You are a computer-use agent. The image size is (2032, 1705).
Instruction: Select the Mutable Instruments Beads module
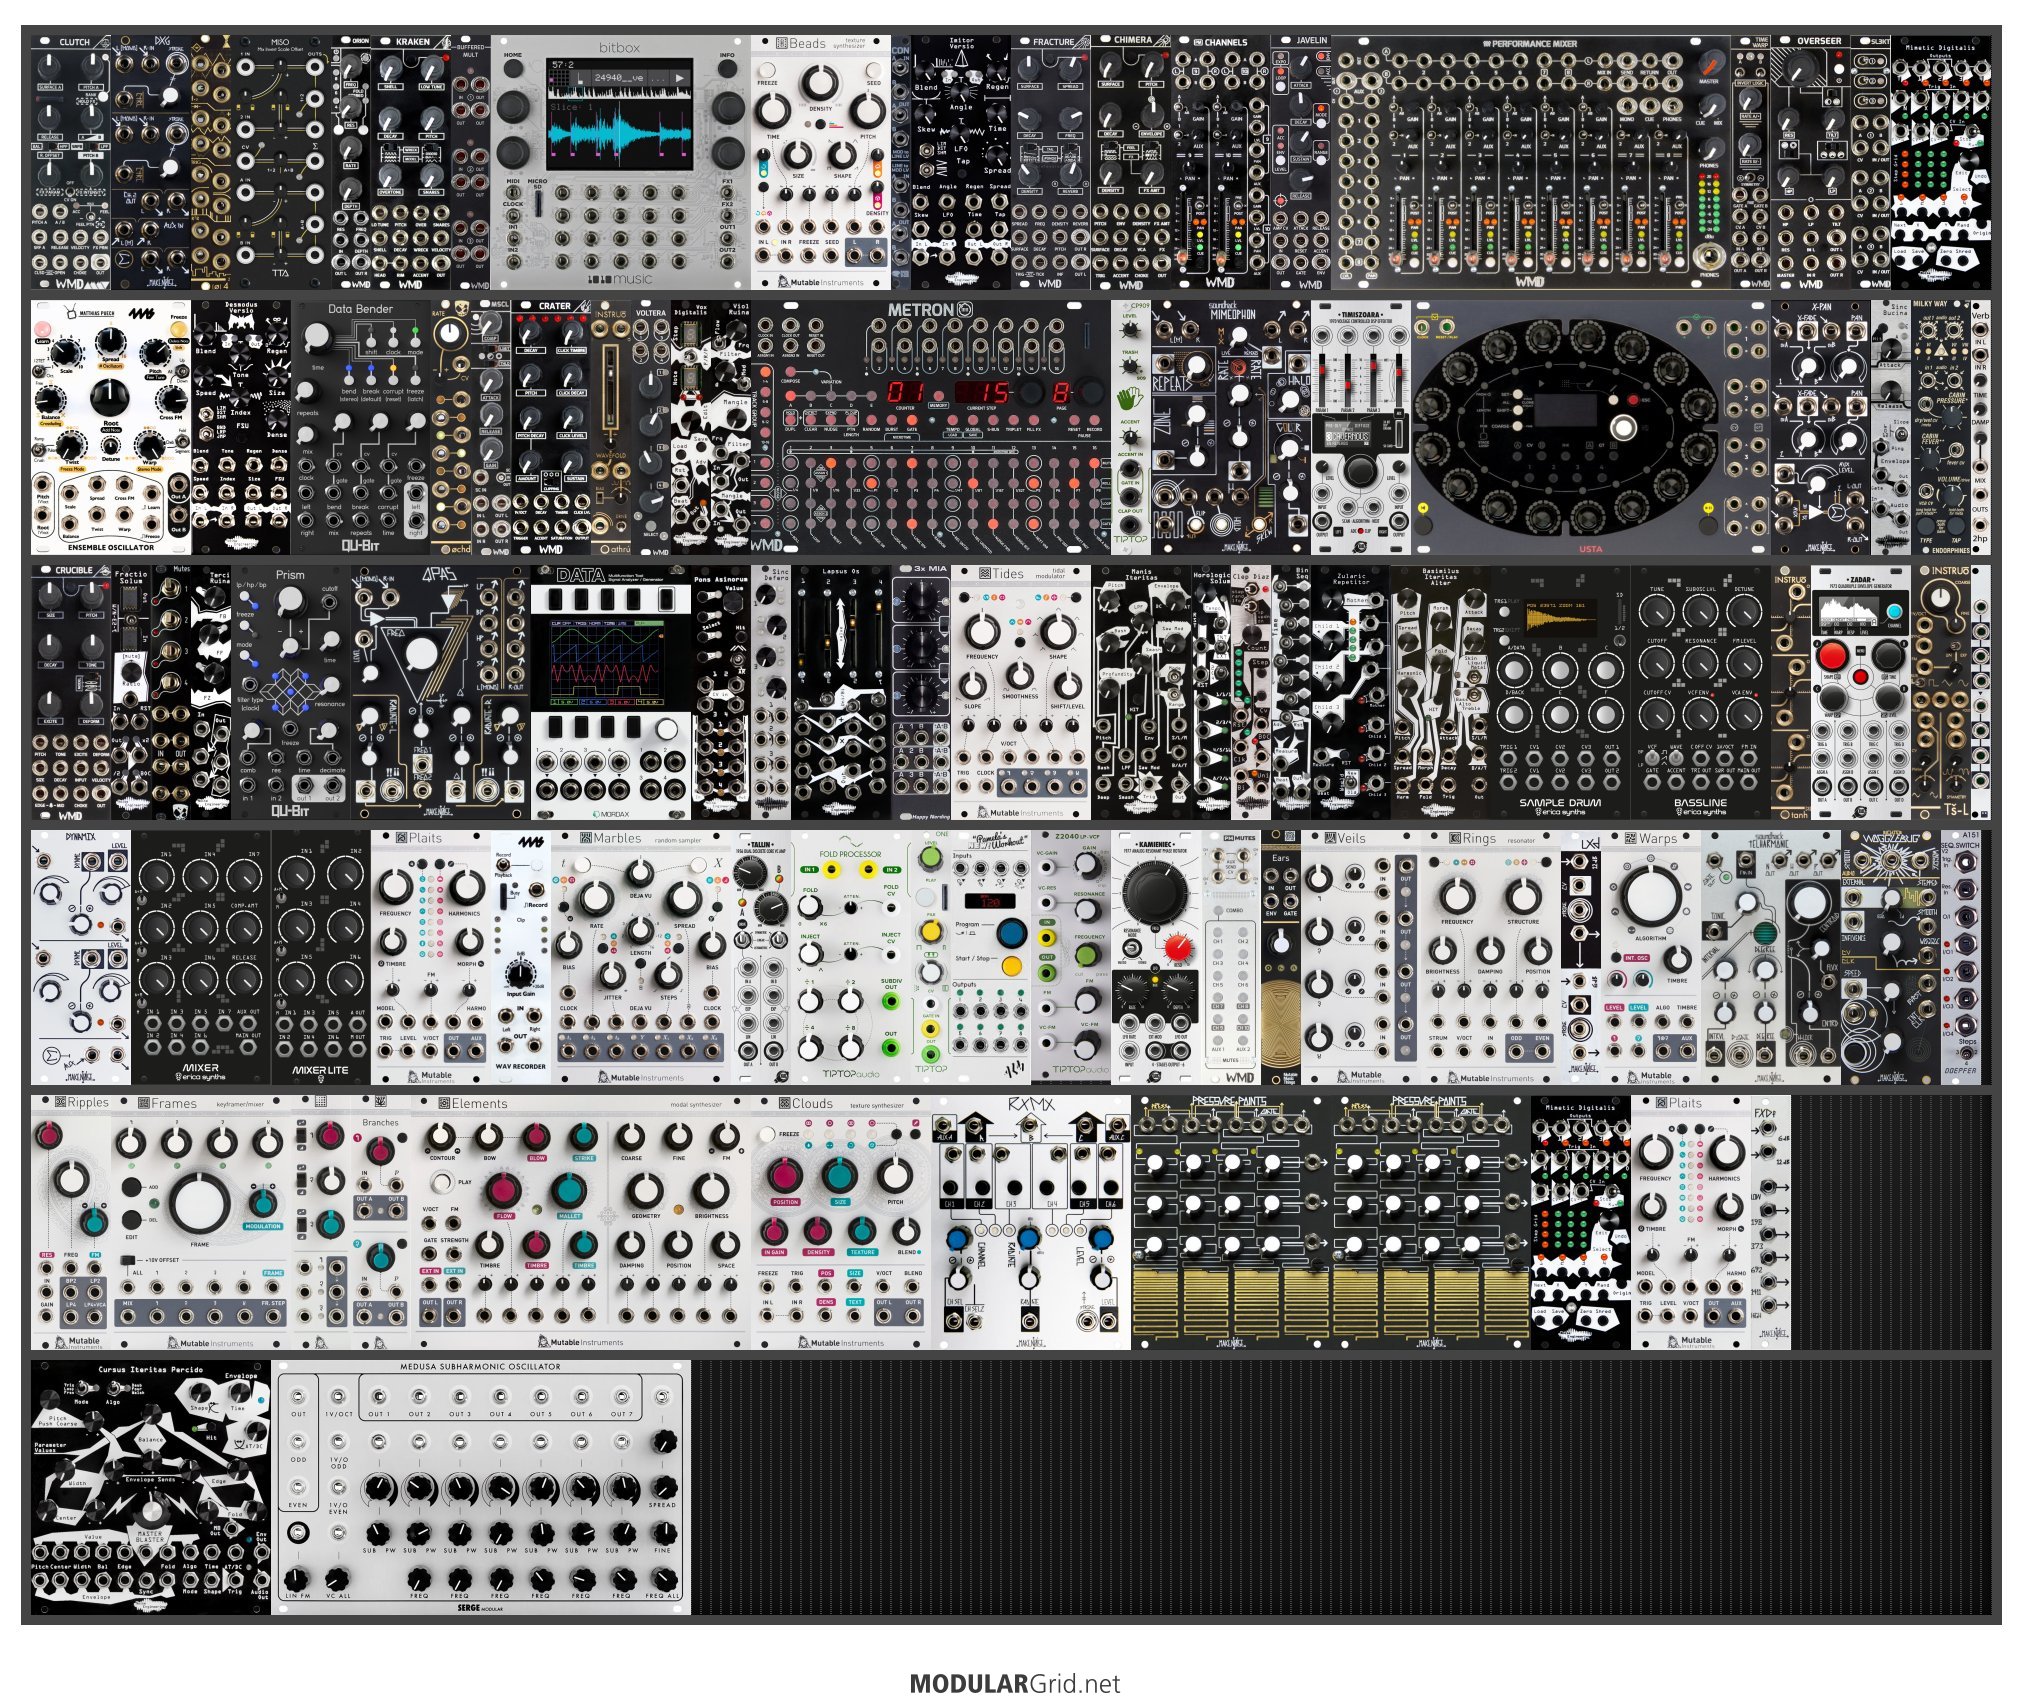tap(821, 162)
